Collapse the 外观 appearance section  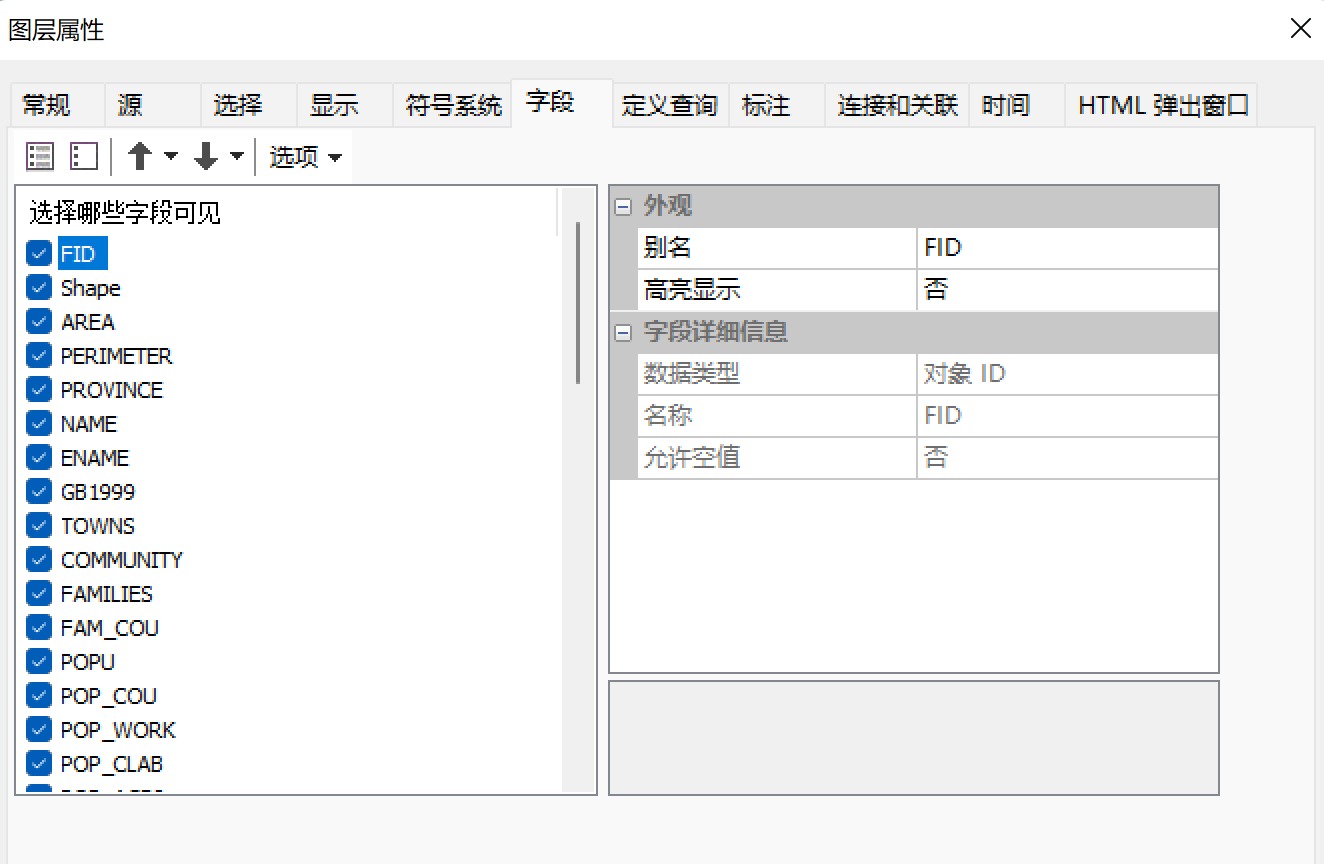pyautogui.click(x=623, y=206)
